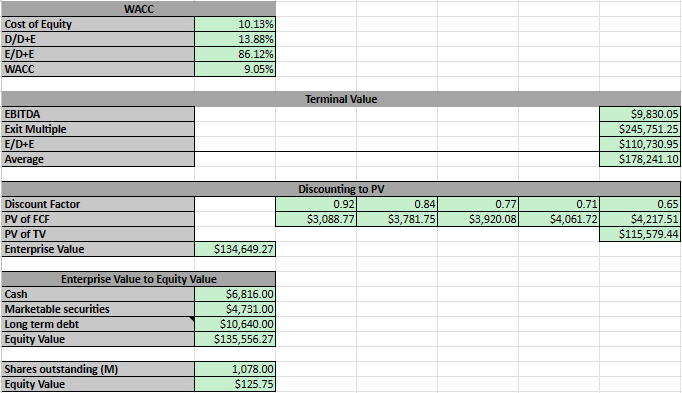
Task: Select the $135,556.27 equity value cell
Action: (x=235, y=339)
